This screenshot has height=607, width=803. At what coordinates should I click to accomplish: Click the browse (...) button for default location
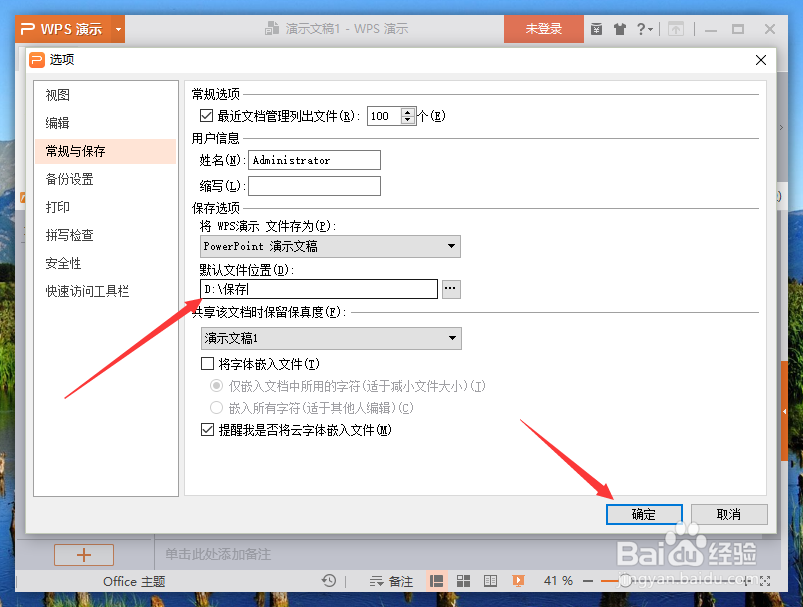(x=451, y=289)
